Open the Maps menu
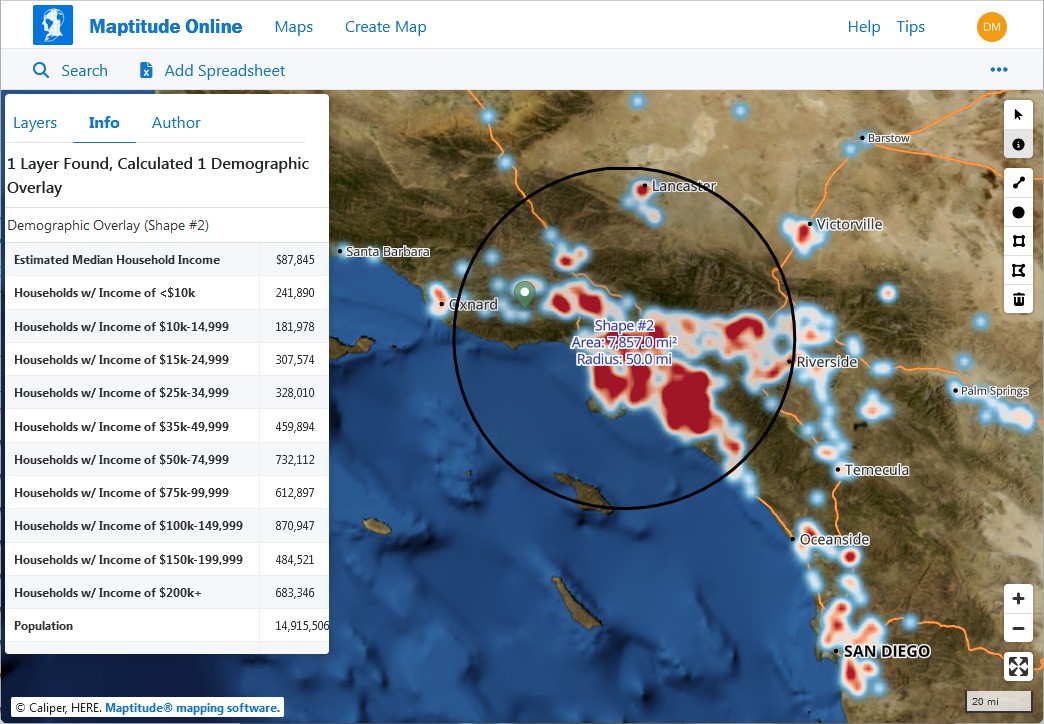This screenshot has height=724, width=1044. 293,27
